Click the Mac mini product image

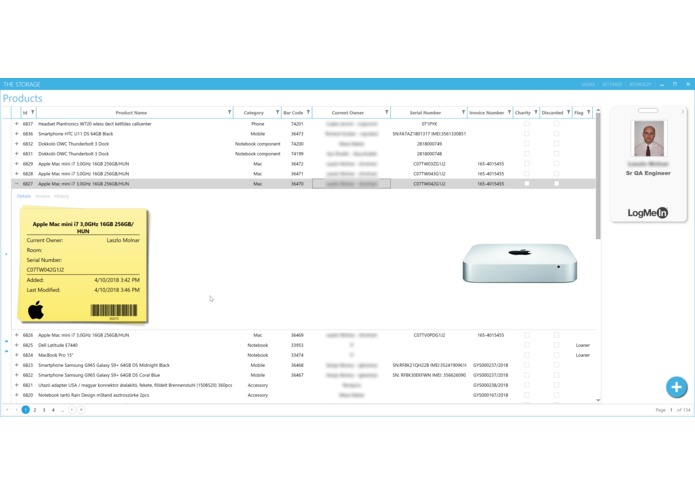point(519,263)
